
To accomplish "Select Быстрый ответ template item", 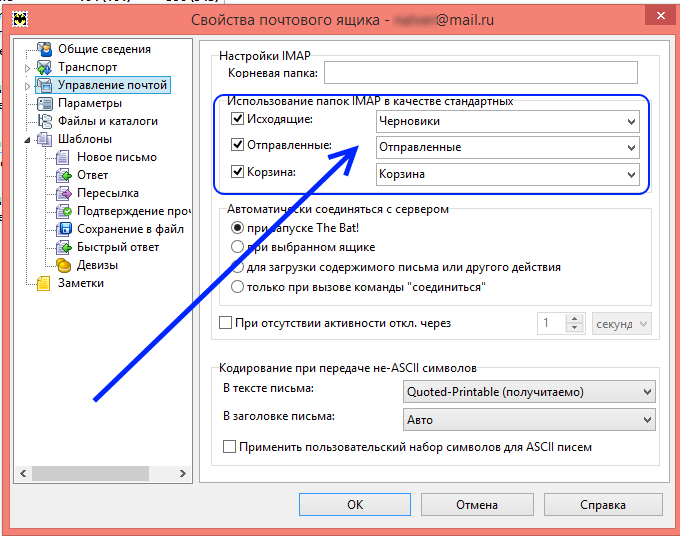I will point(118,247).
